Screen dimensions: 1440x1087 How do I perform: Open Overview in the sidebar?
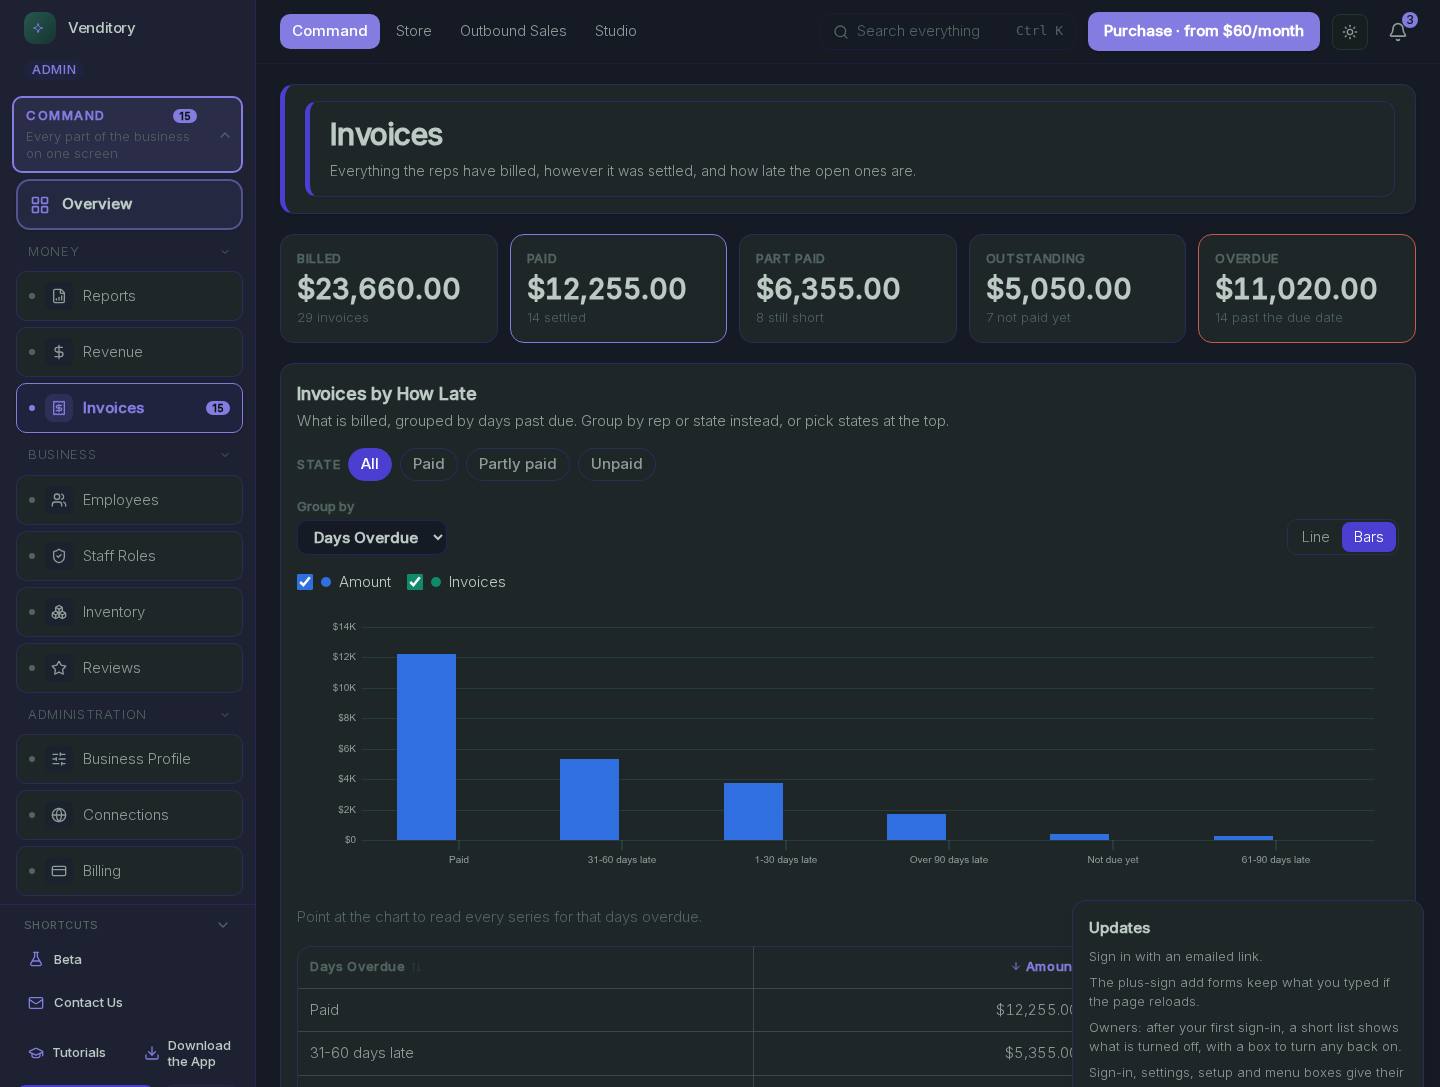[x=129, y=204]
